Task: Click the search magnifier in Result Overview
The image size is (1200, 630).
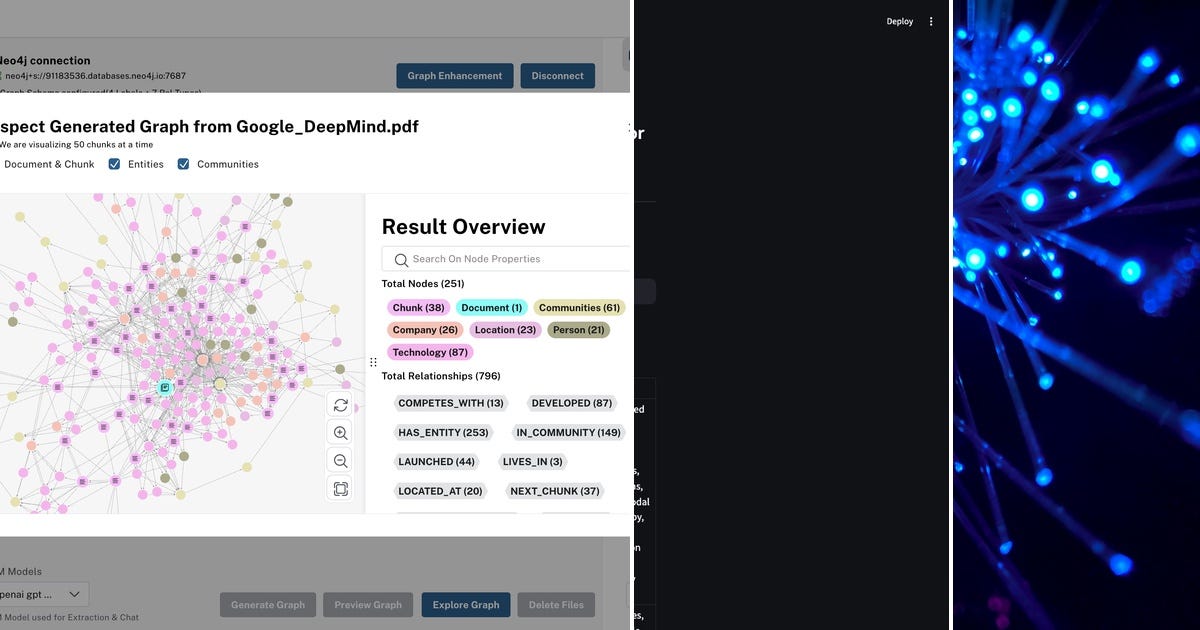Action: click(400, 259)
